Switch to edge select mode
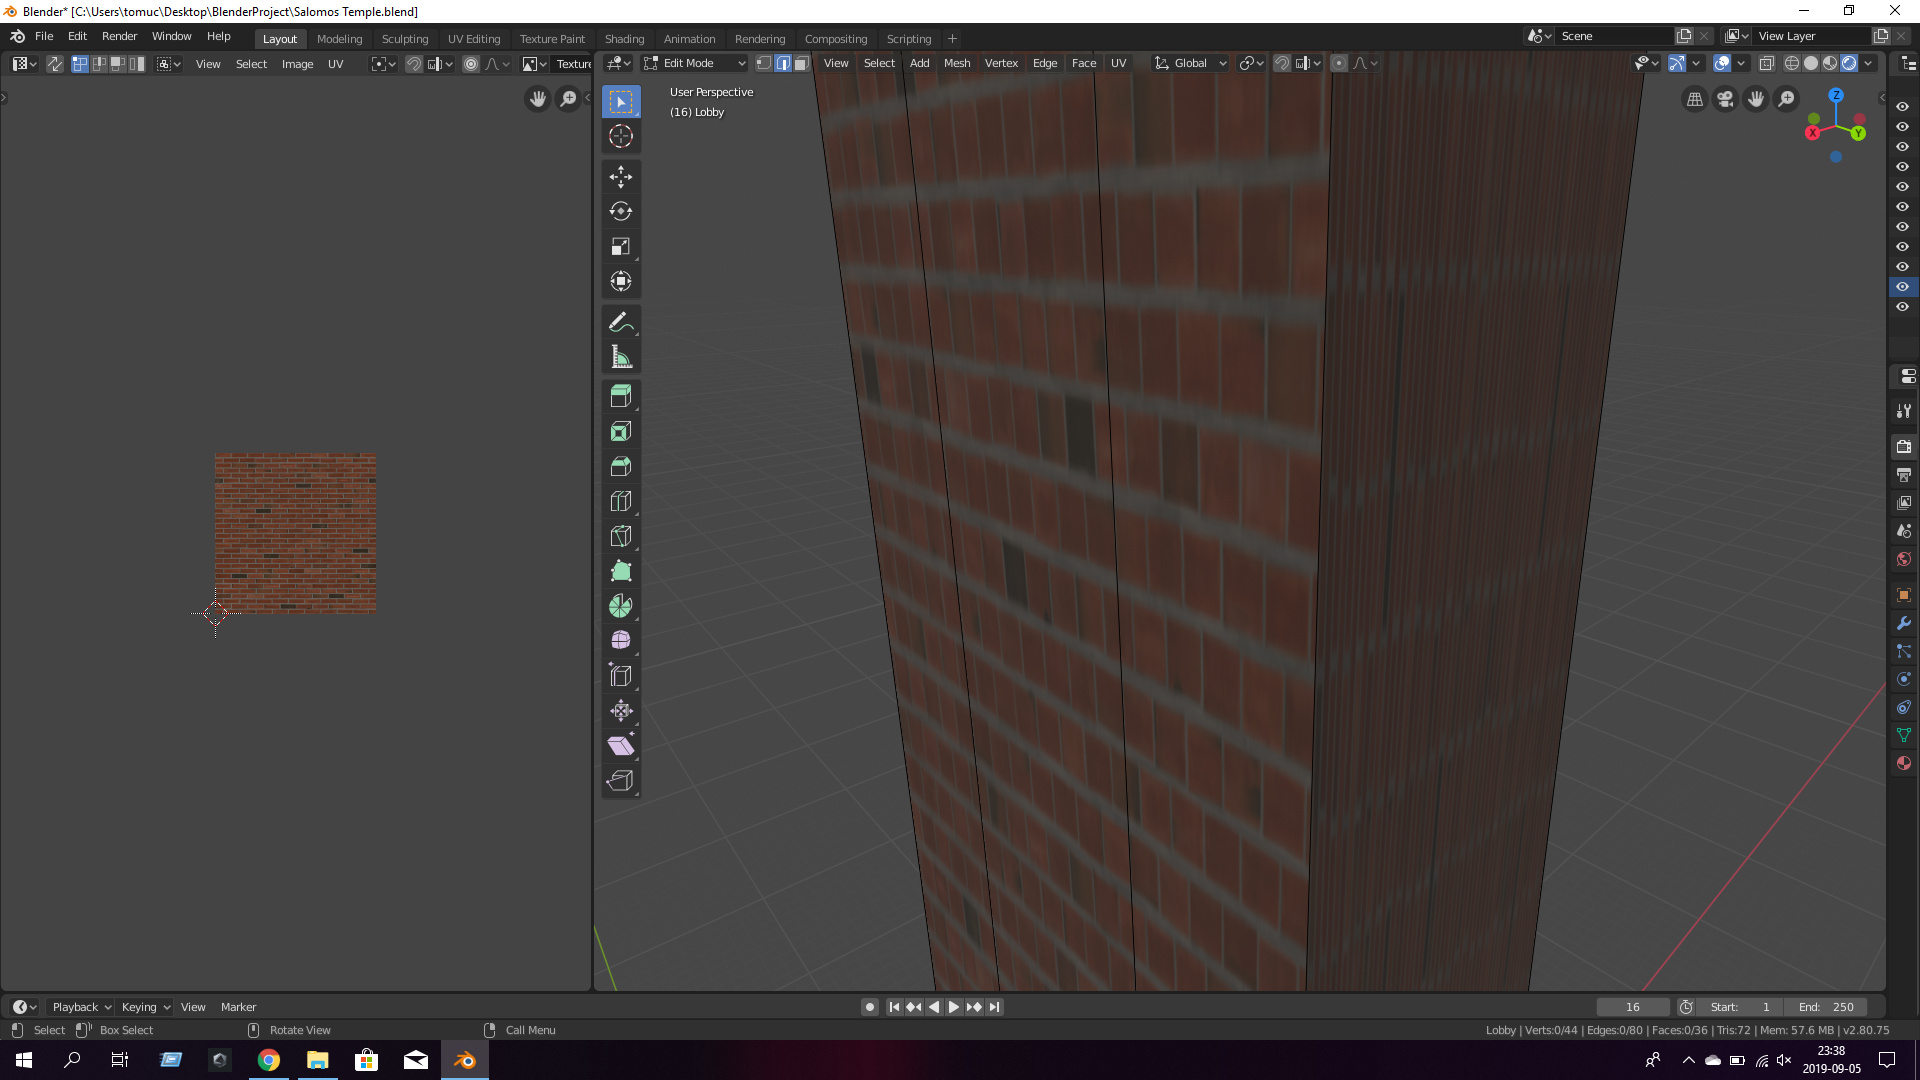 pyautogui.click(x=783, y=63)
